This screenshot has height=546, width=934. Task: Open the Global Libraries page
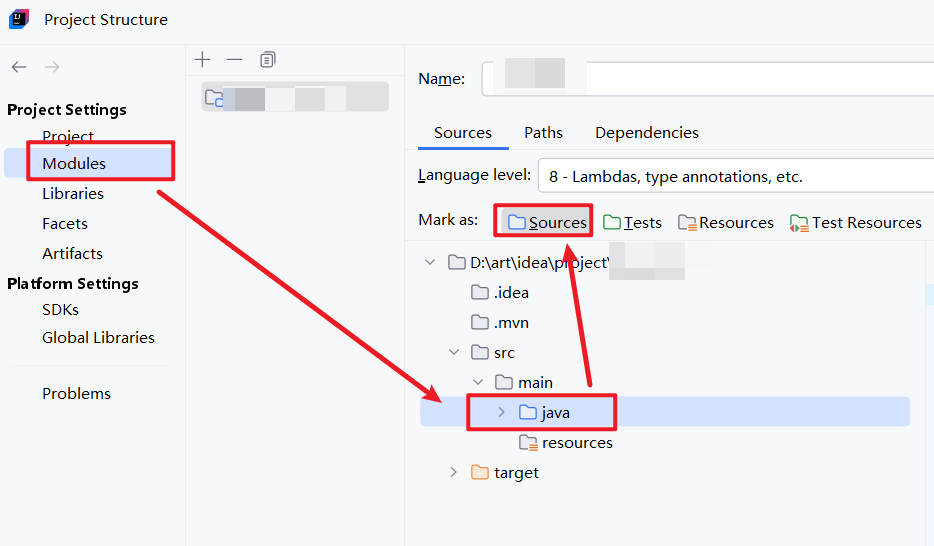coord(98,338)
